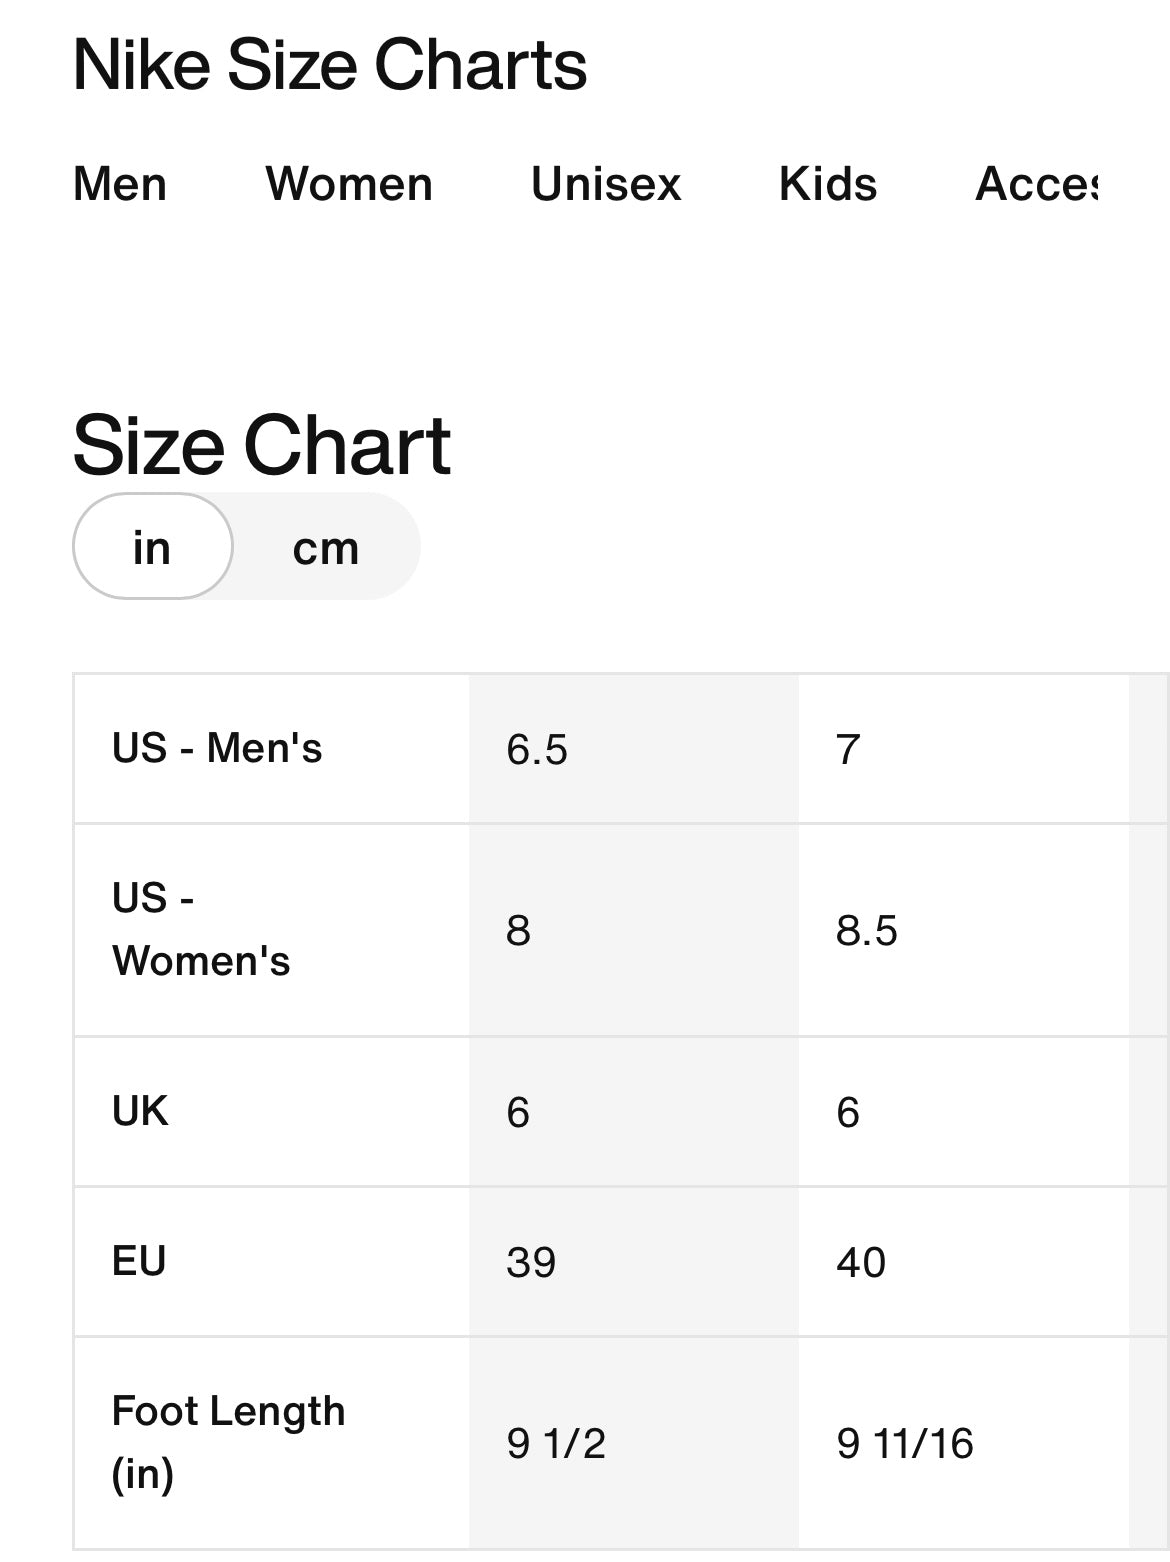Open the Men size chart tab
The width and height of the screenshot is (1170, 1562).
pyautogui.click(x=120, y=185)
